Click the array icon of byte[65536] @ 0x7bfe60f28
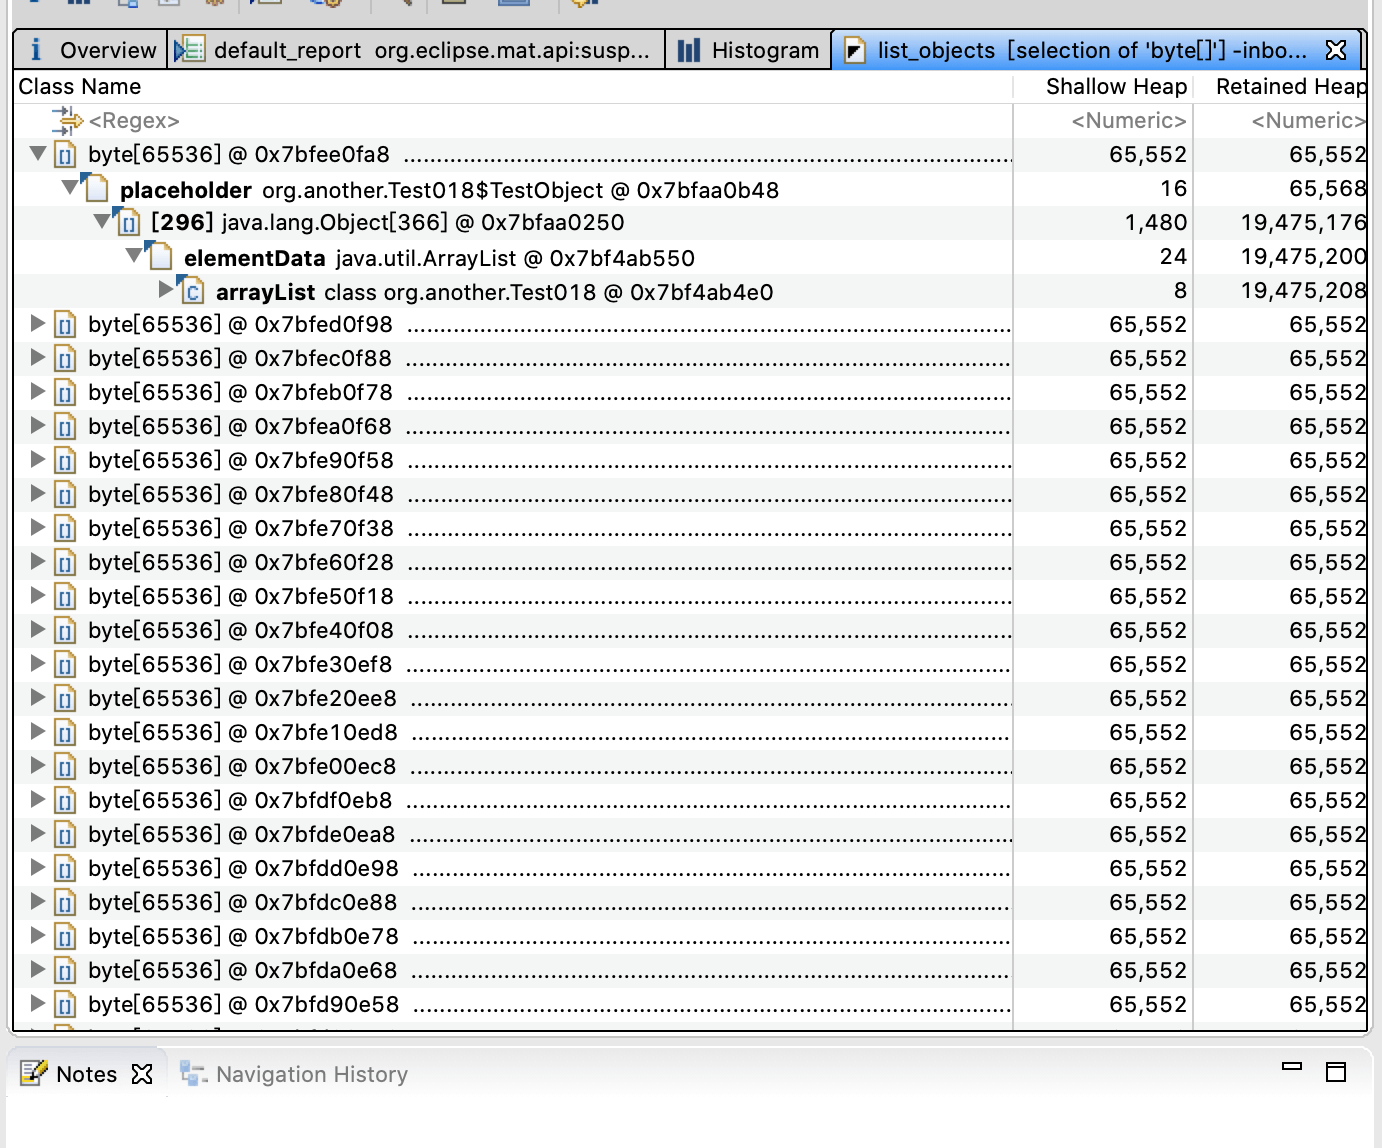 pyautogui.click(x=65, y=563)
